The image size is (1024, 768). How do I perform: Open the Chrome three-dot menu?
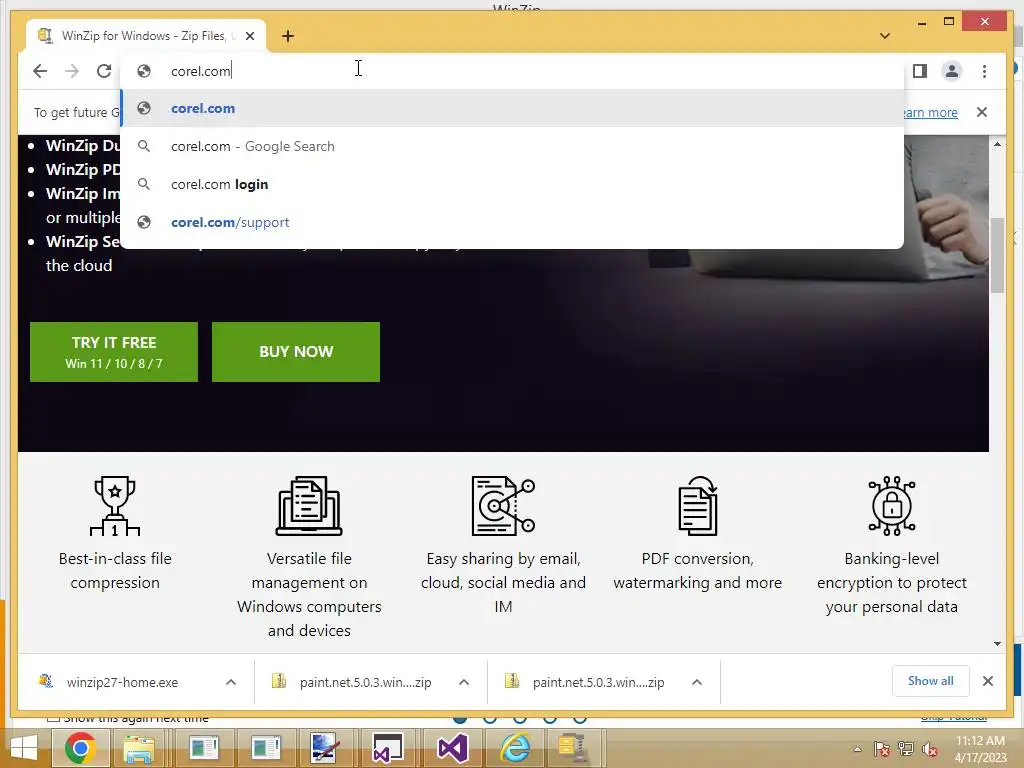click(x=984, y=71)
